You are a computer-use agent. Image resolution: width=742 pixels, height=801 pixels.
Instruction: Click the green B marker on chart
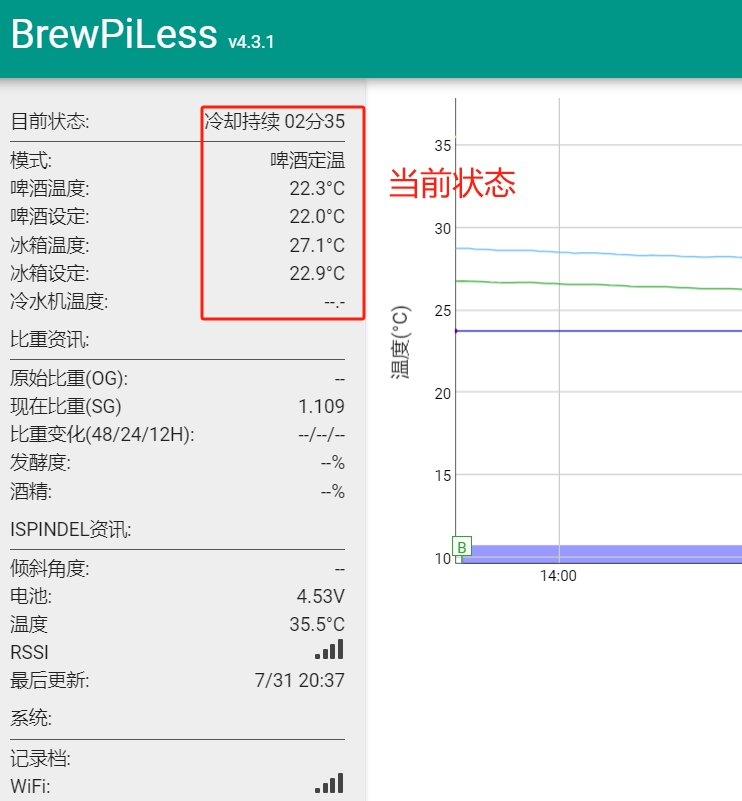click(x=462, y=547)
